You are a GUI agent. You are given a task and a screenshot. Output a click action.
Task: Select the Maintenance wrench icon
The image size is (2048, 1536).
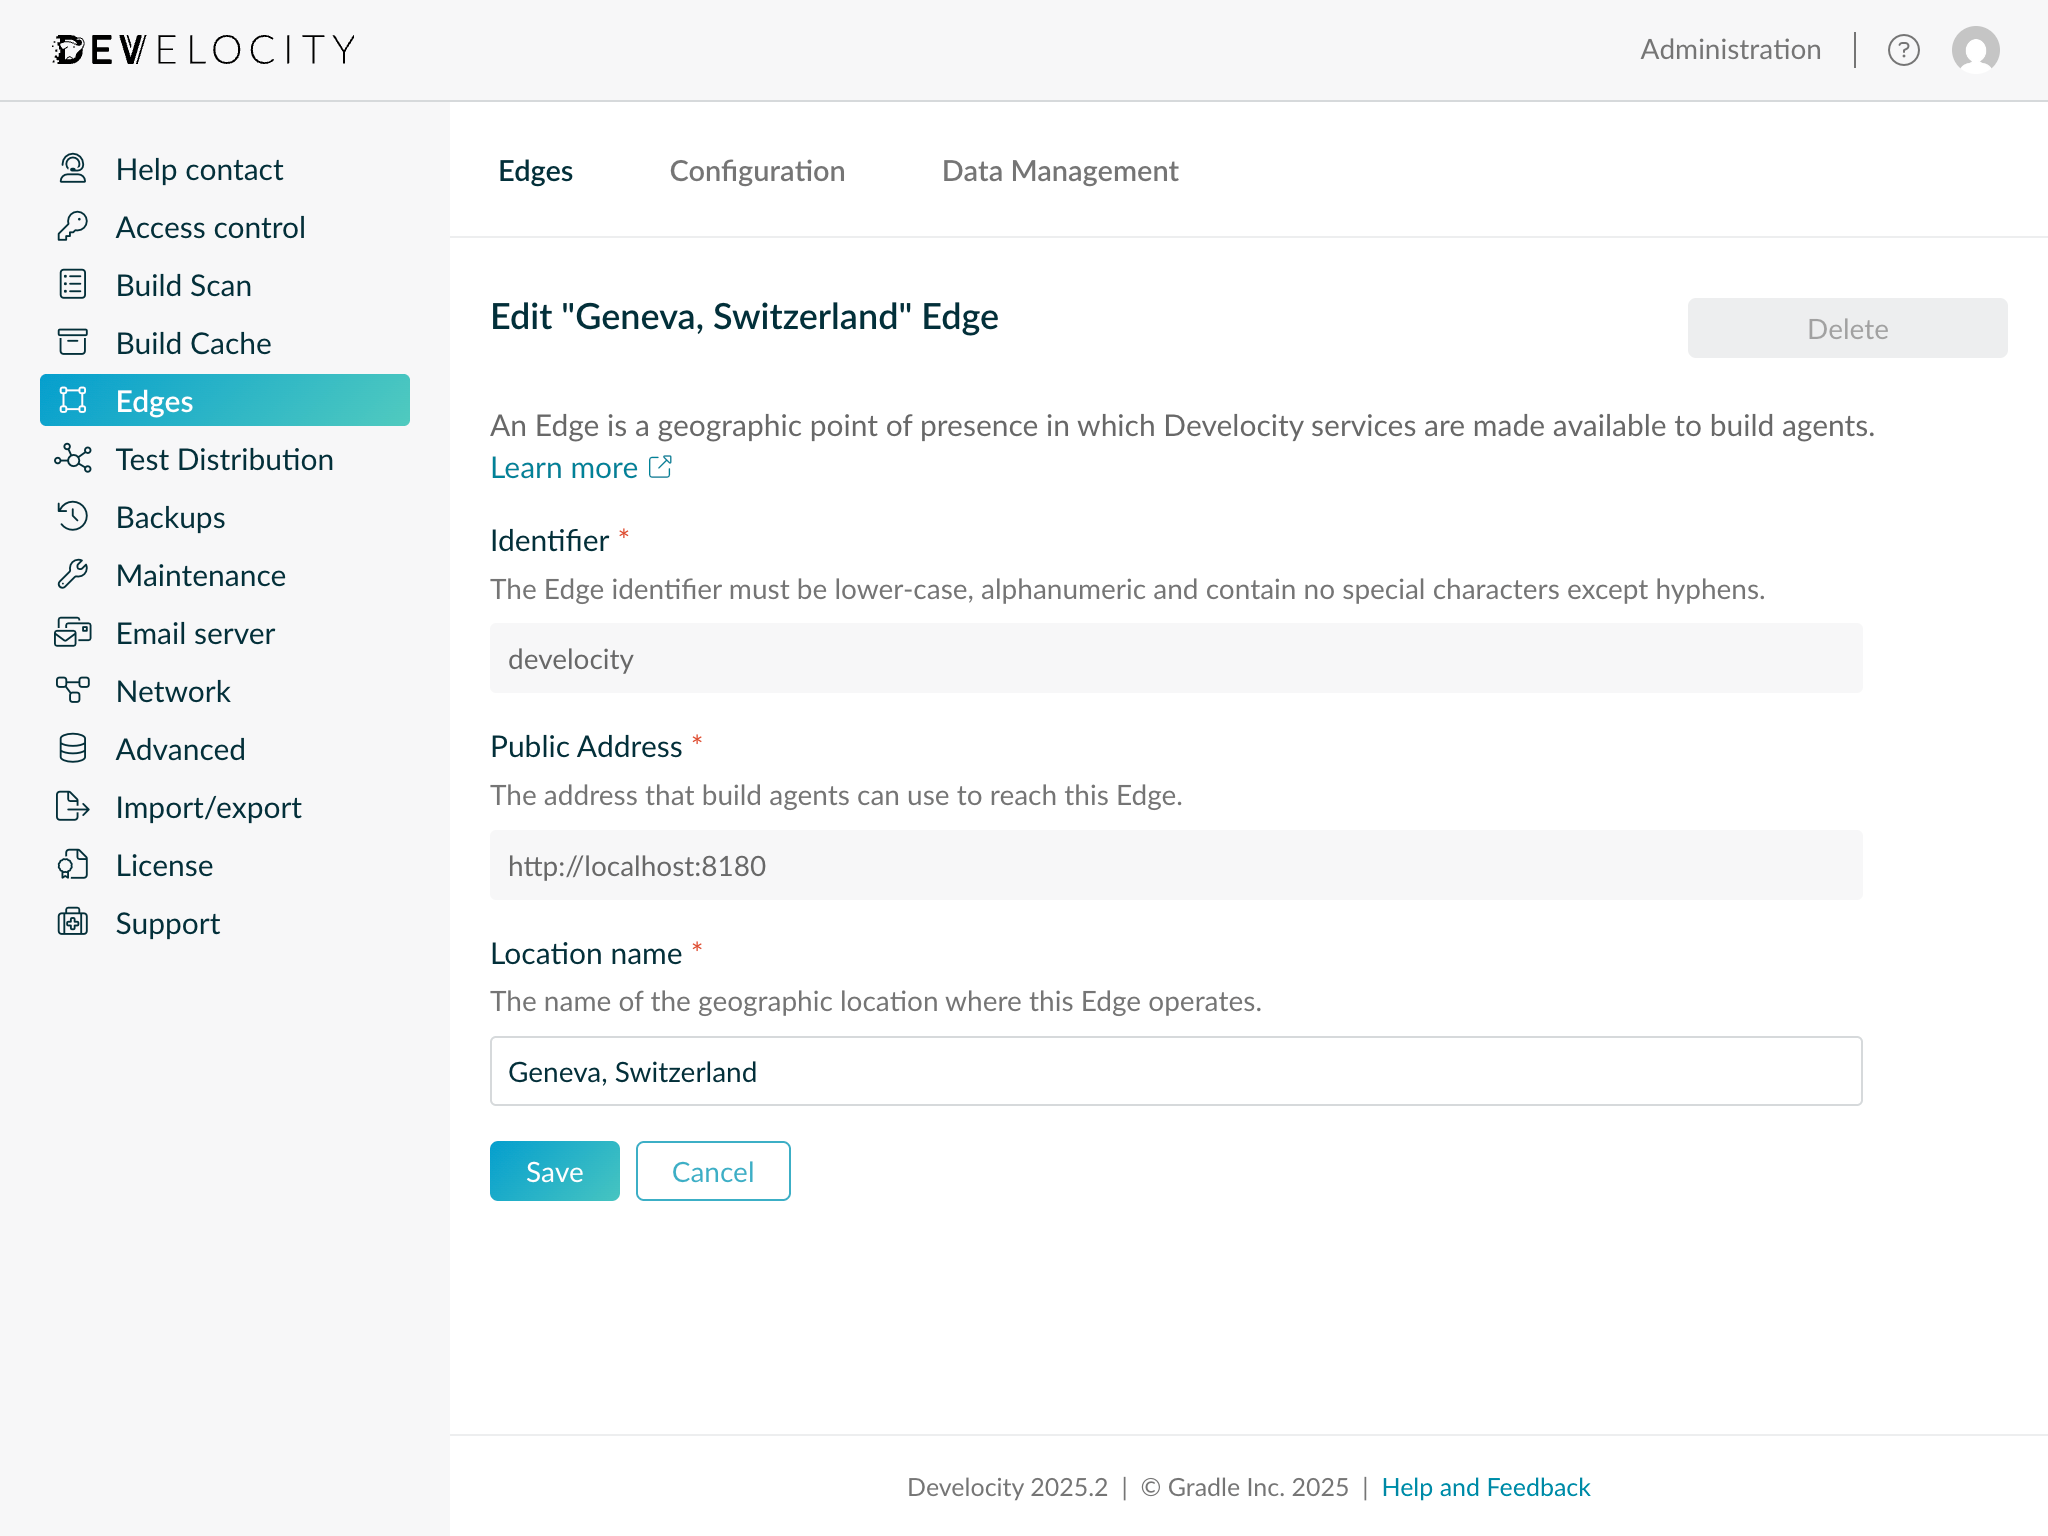click(72, 575)
